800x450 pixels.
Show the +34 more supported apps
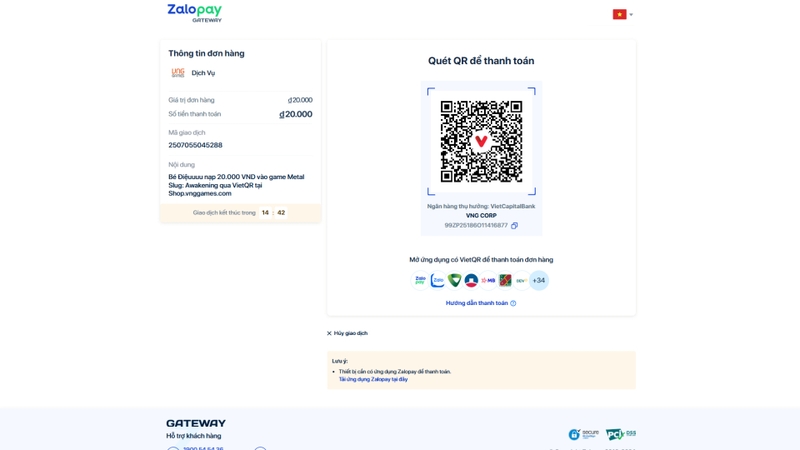click(x=539, y=280)
